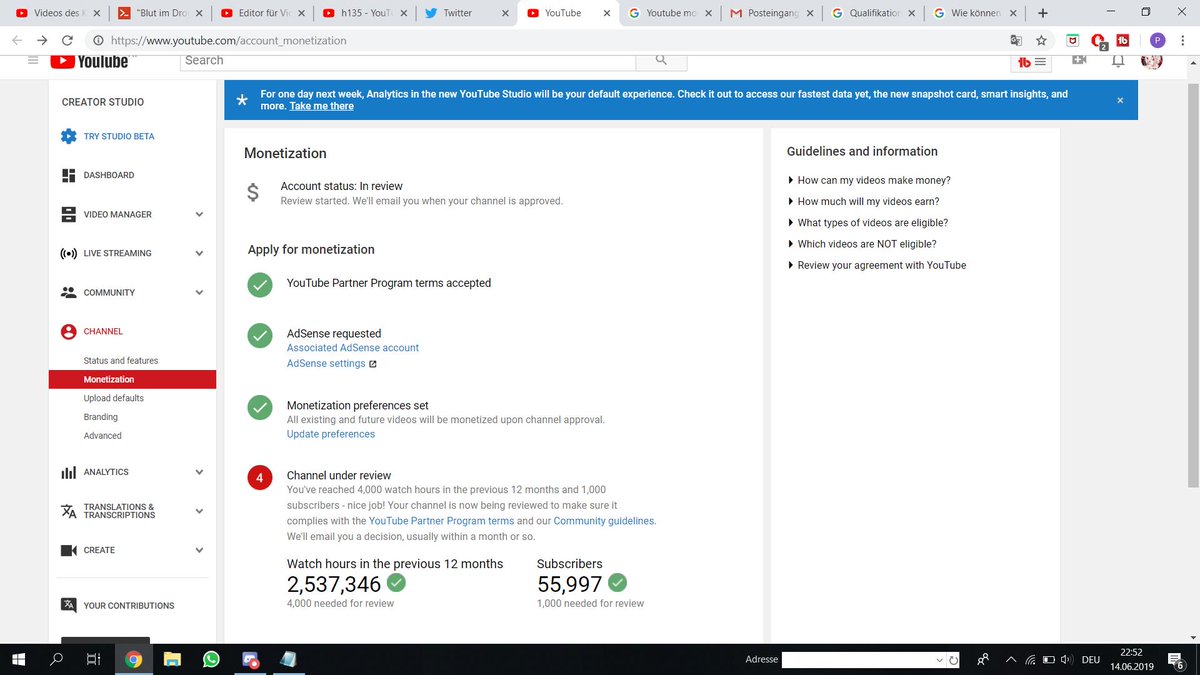This screenshot has width=1200, height=675.
Task: Open the purple Chrome profile avatar
Action: pos(1157,41)
